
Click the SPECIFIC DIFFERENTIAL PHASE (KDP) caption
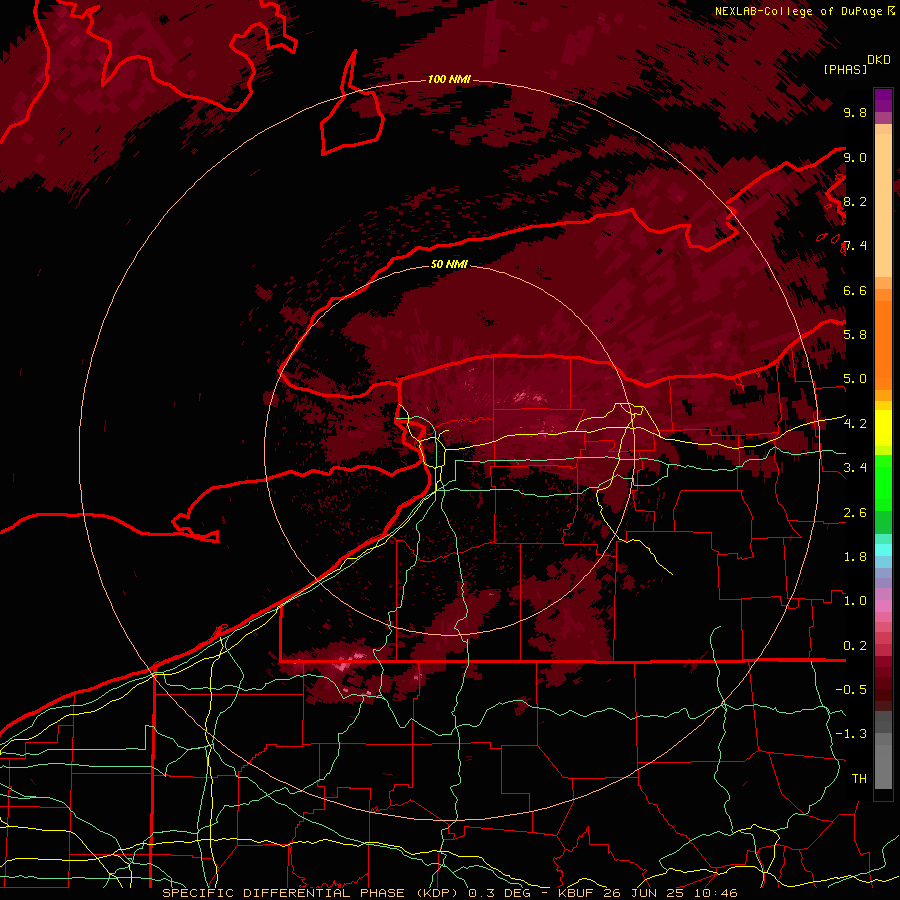(310, 893)
